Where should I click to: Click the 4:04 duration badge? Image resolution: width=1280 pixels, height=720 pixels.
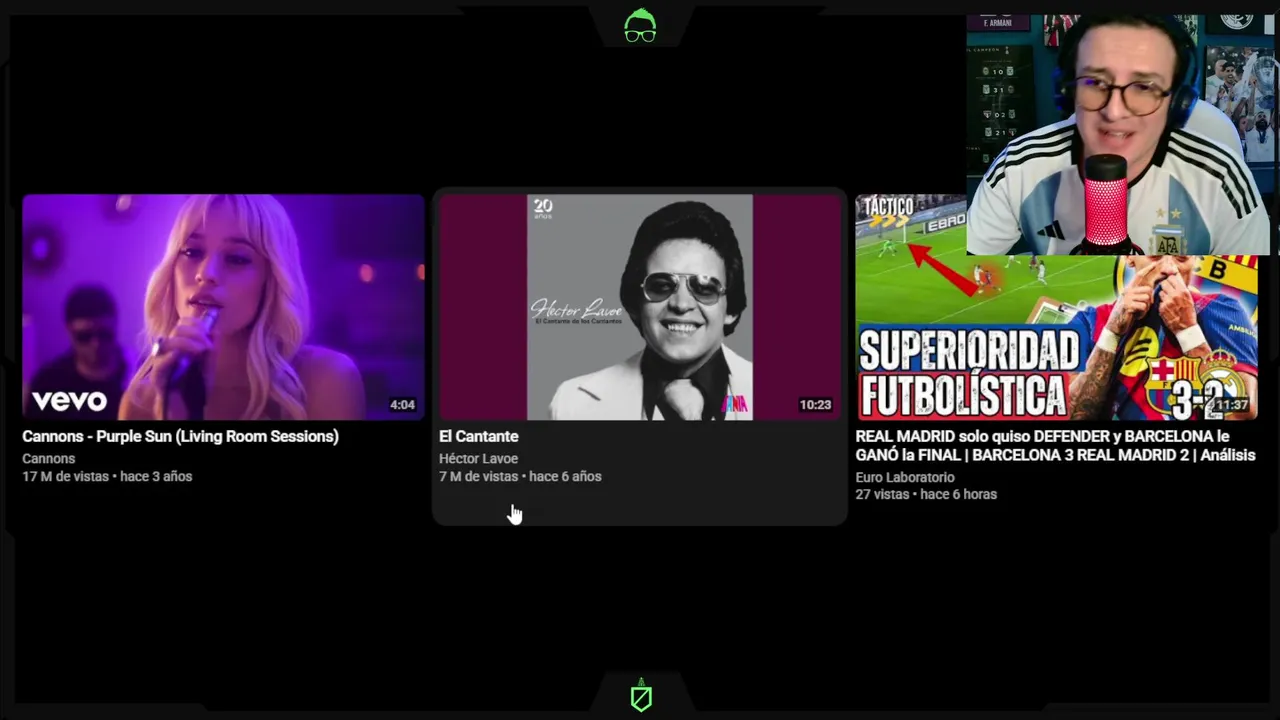tap(402, 405)
